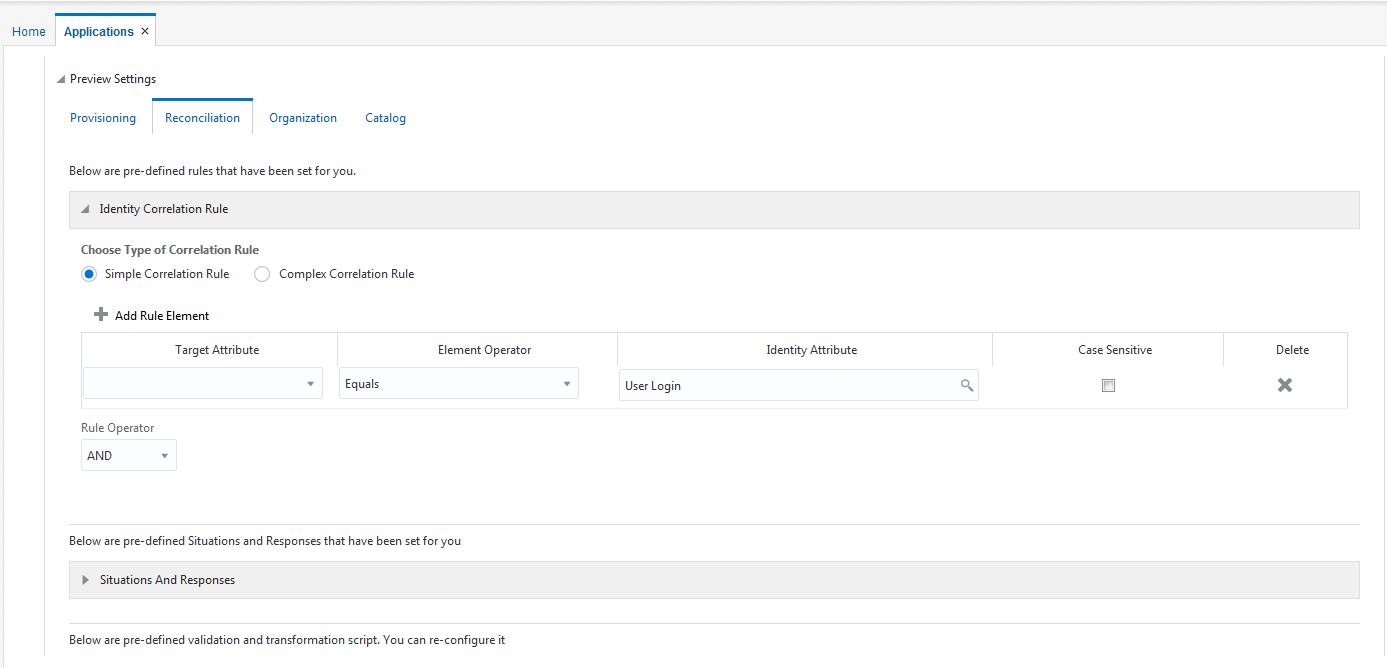Expand the Situations And Responses section
Viewport: 1387px width, 668px height.
tap(84, 580)
